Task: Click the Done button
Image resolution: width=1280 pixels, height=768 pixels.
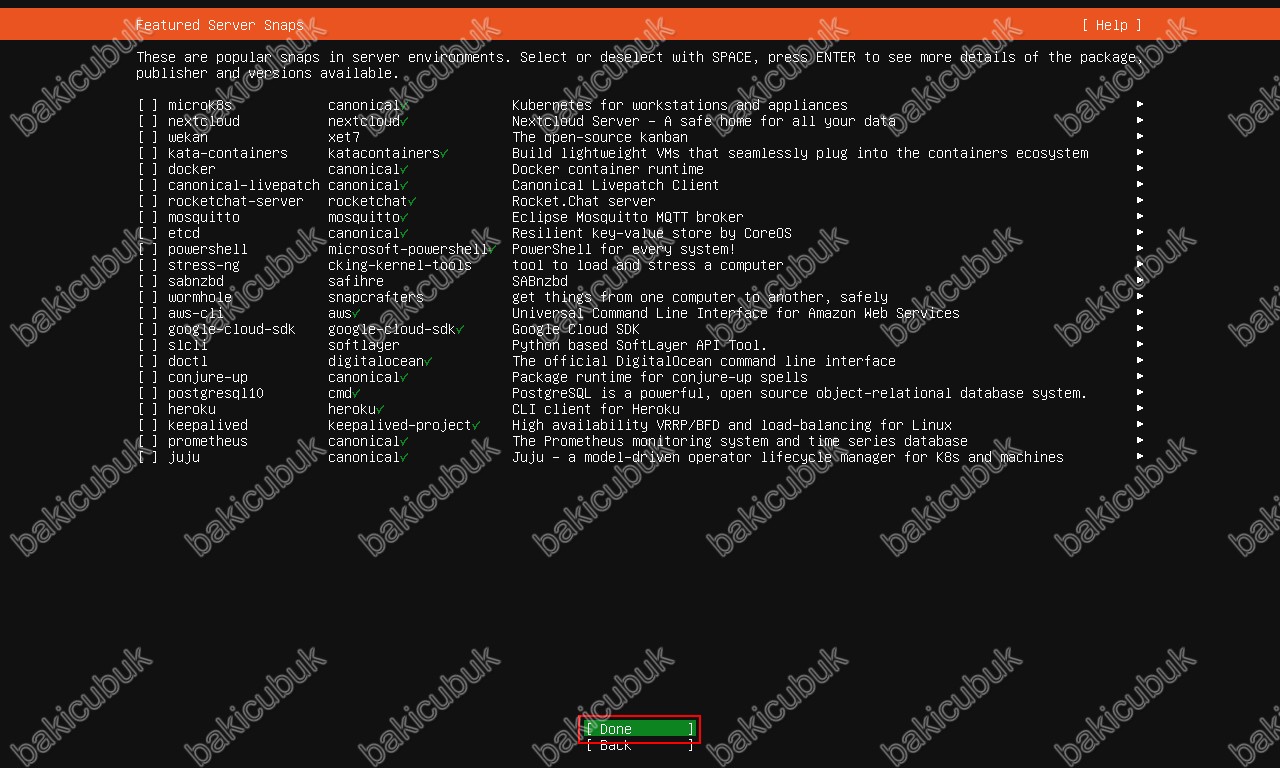Action: coord(640,729)
